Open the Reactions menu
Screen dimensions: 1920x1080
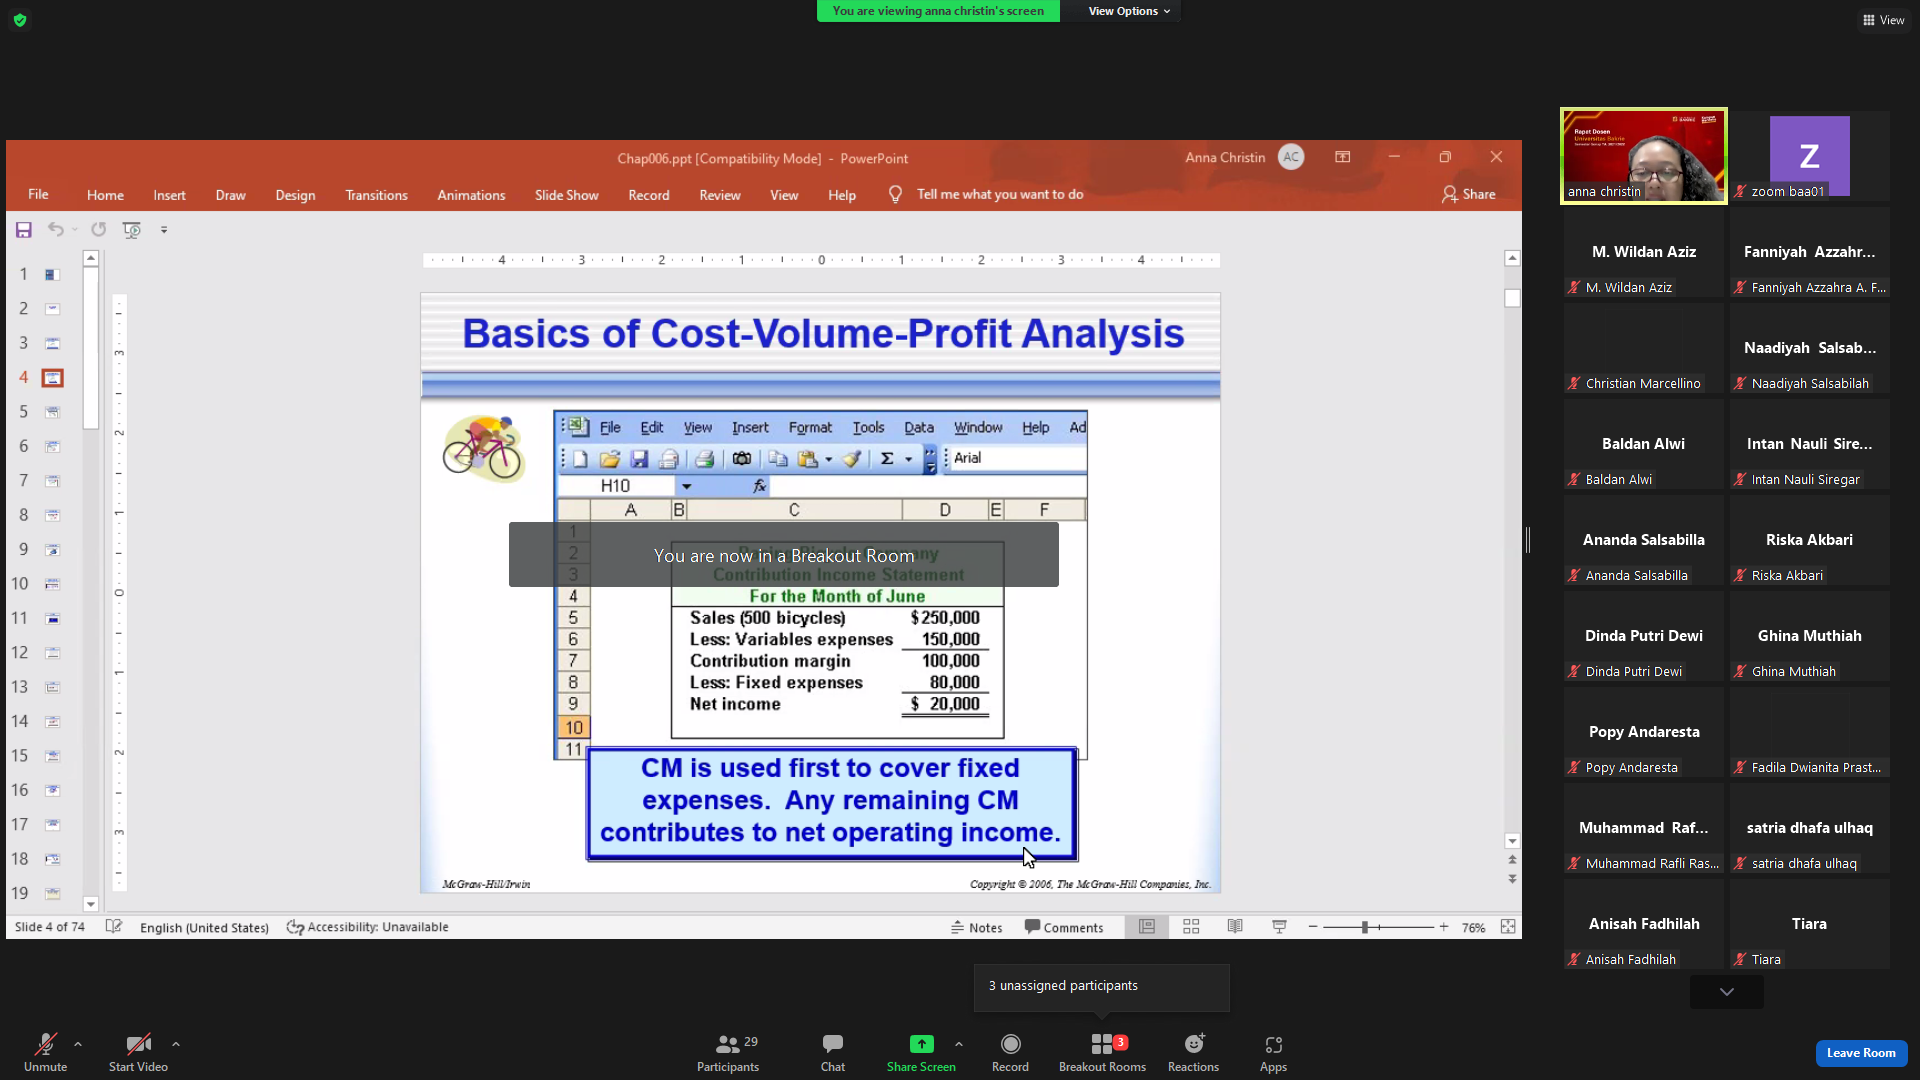point(1193,1053)
